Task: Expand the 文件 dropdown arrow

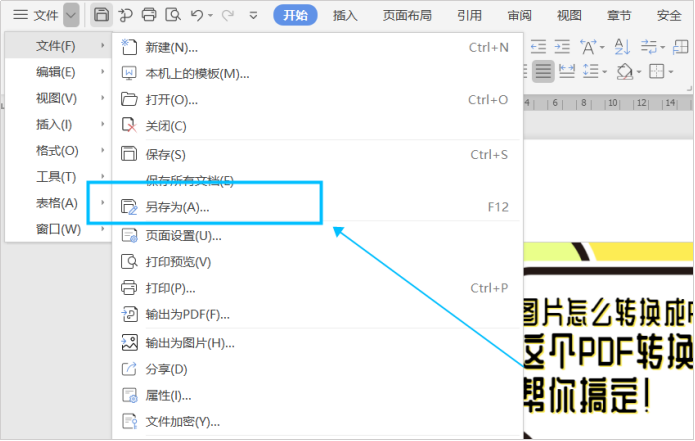Action: (x=71, y=15)
